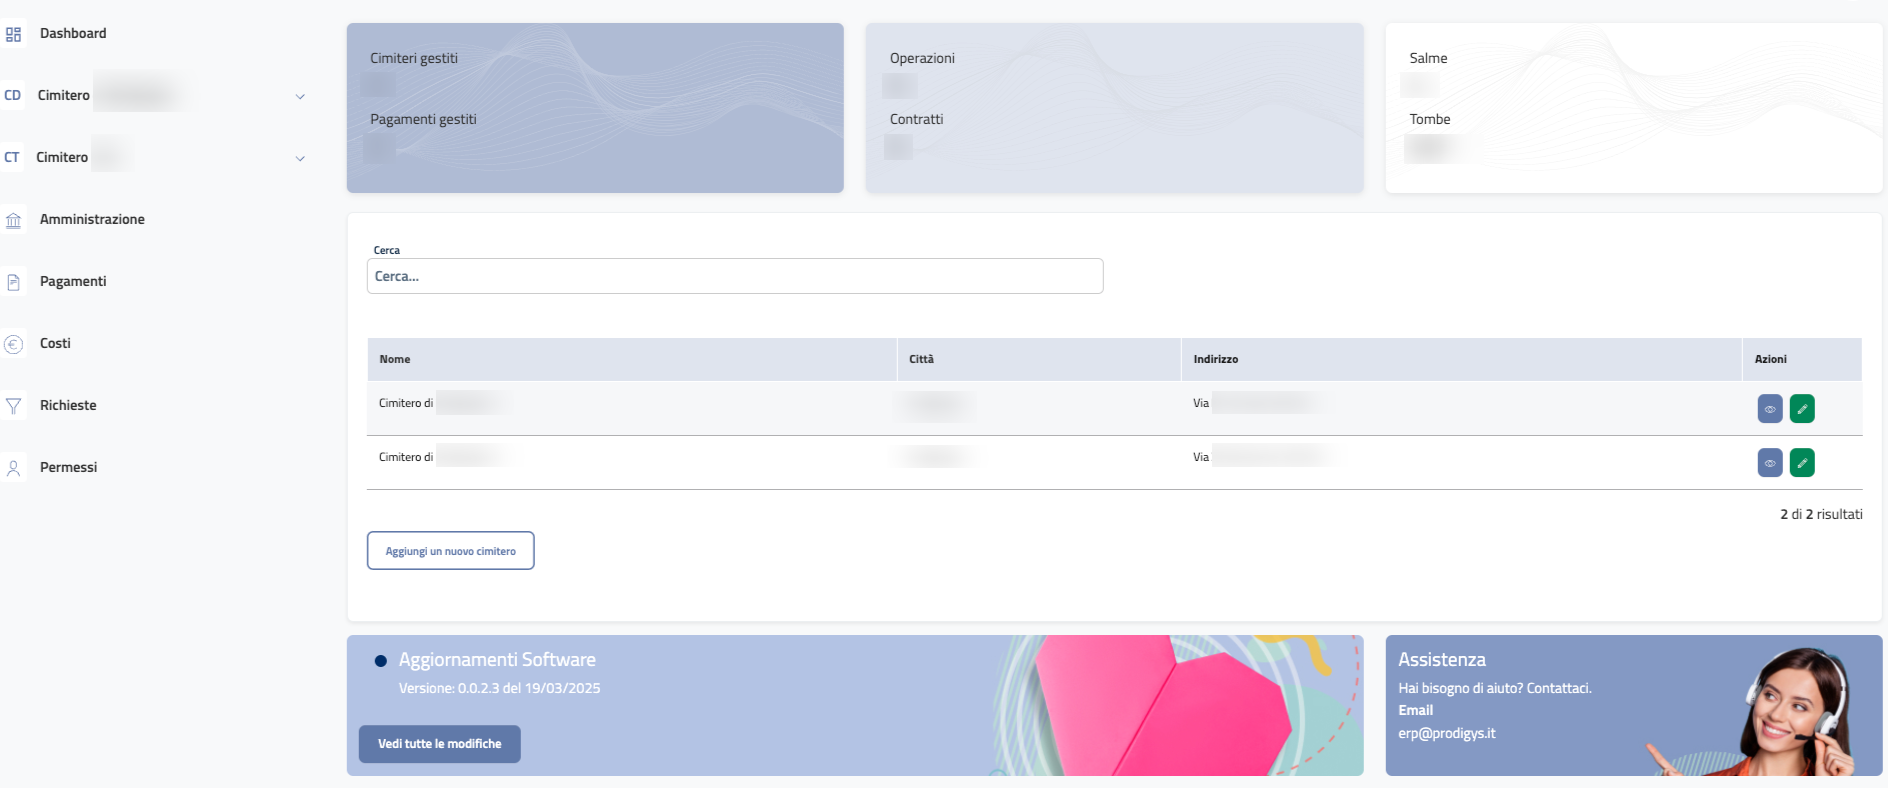
Task: Click the Permessi user icon
Action: click(x=13, y=468)
